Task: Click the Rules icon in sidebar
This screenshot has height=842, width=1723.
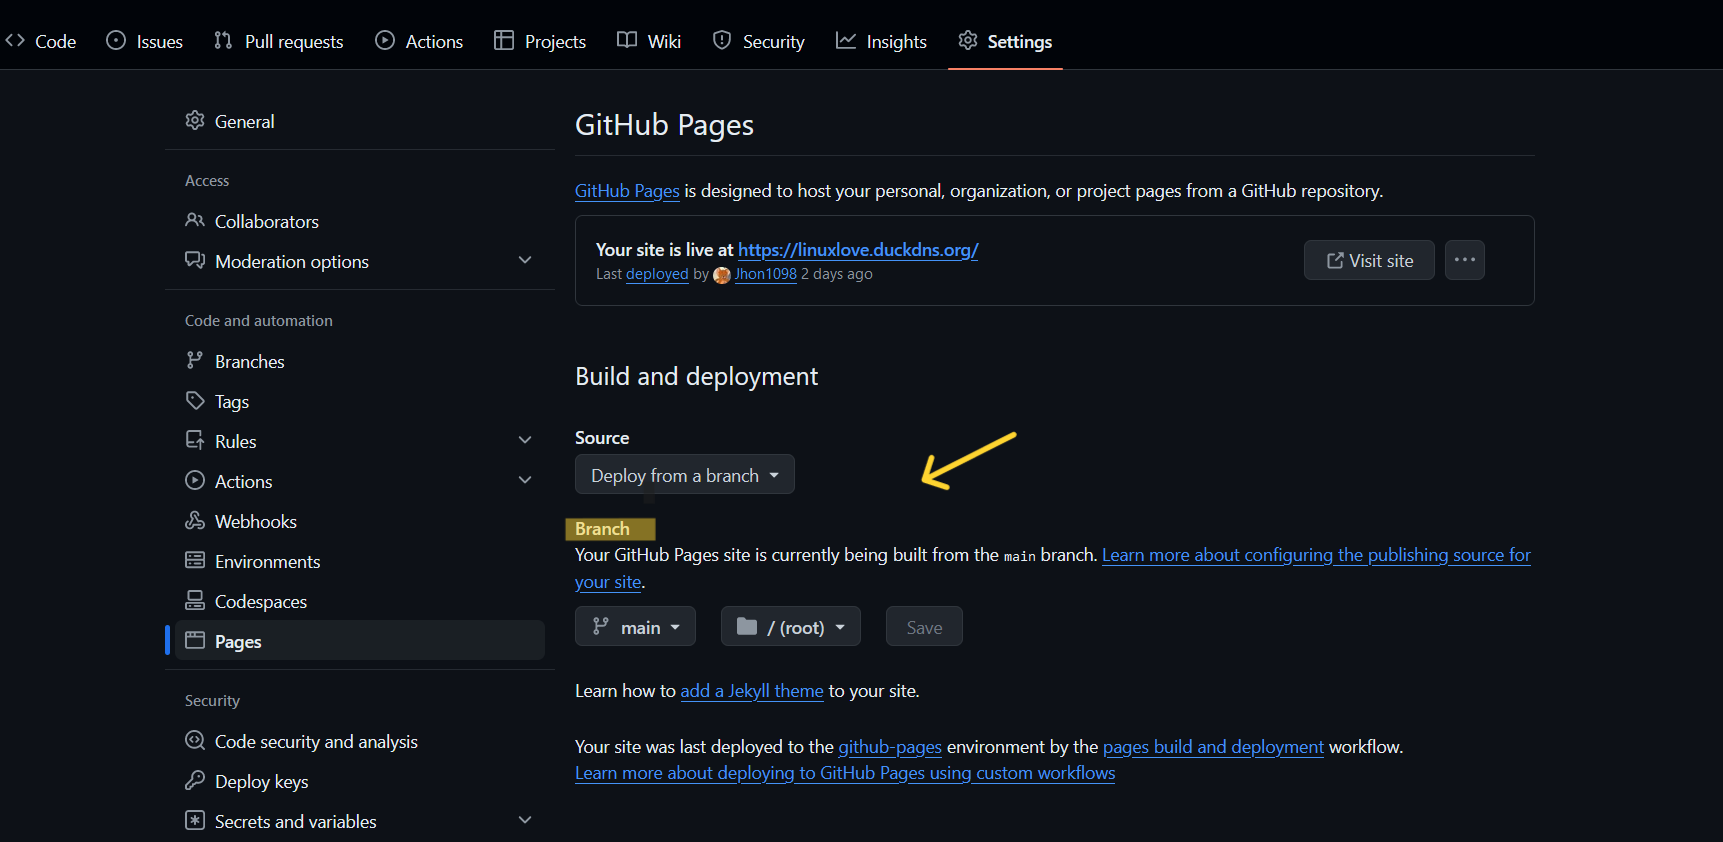Action: [195, 440]
